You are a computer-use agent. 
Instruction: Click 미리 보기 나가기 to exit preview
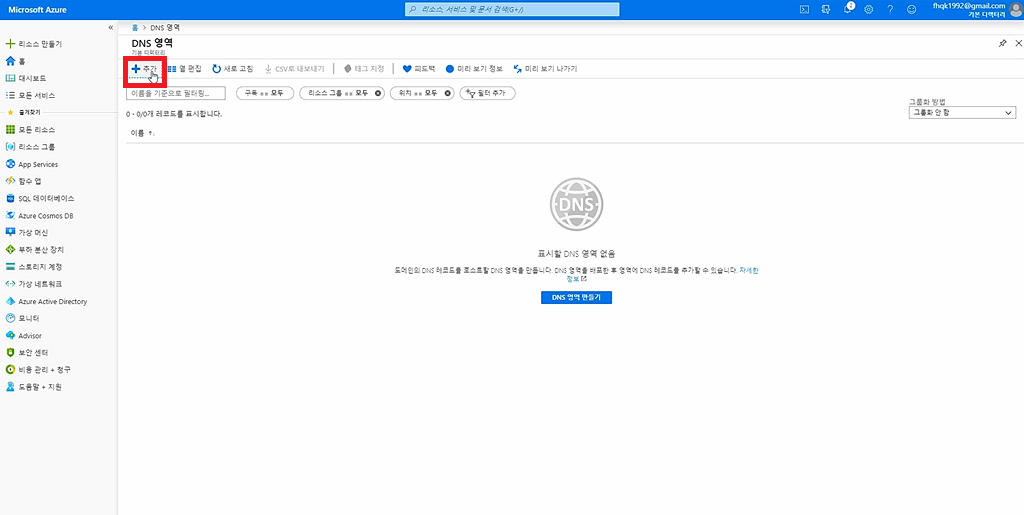tap(545, 69)
